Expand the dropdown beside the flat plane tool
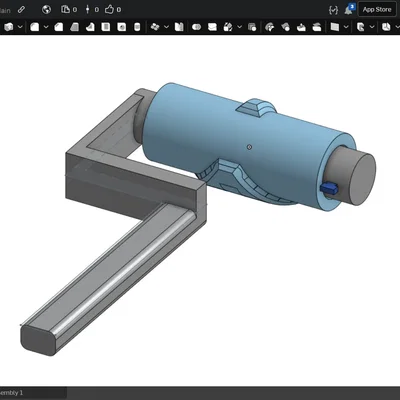The width and height of the screenshot is (400, 400). [x=346, y=27]
